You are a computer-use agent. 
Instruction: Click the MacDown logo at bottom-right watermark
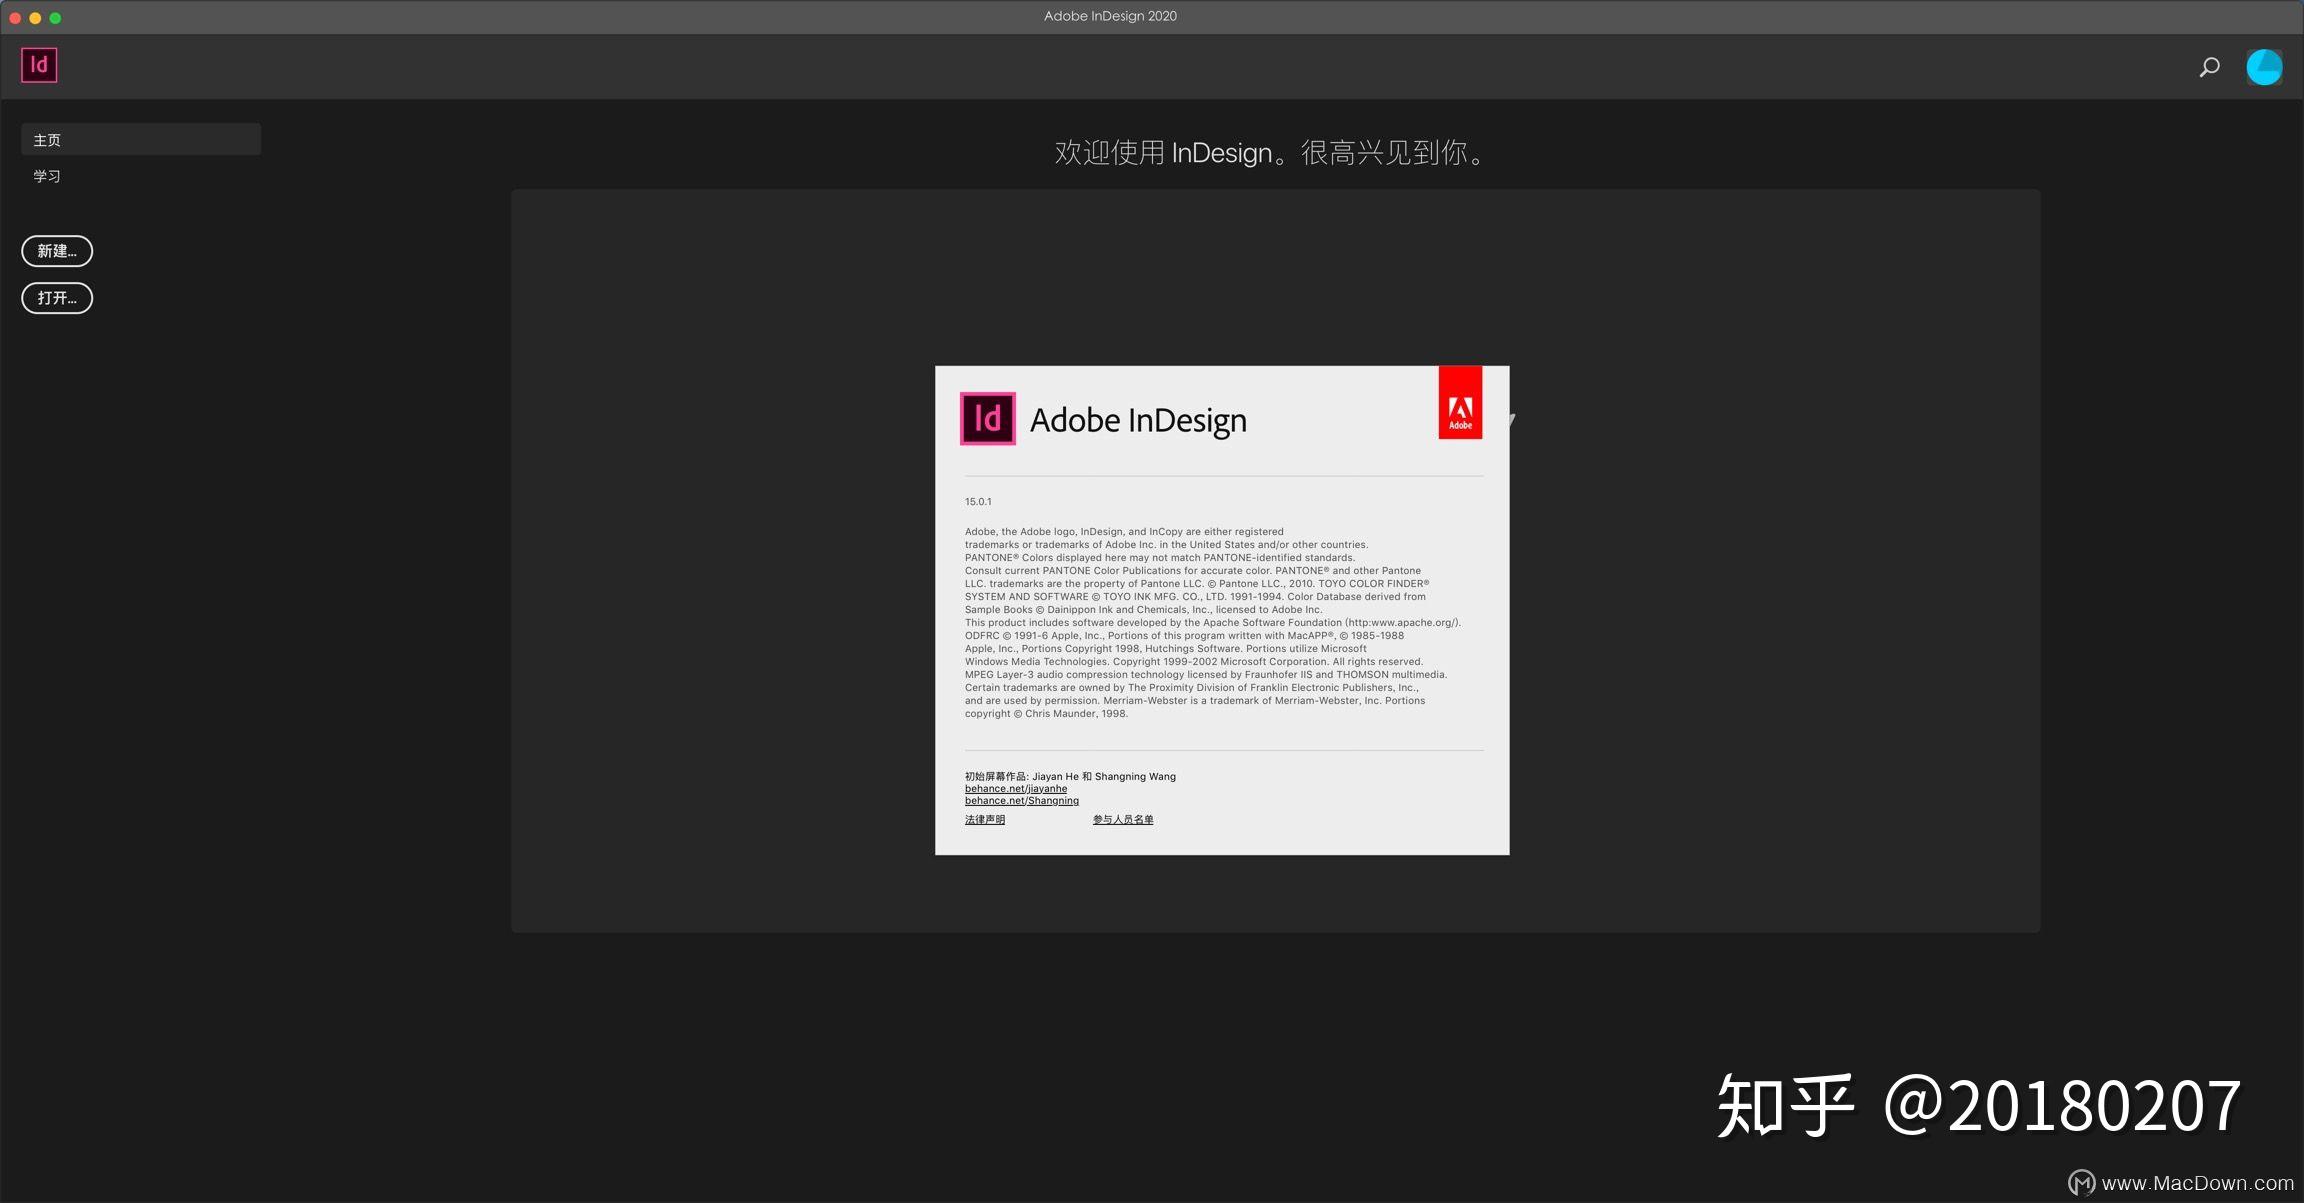(x=2082, y=1182)
